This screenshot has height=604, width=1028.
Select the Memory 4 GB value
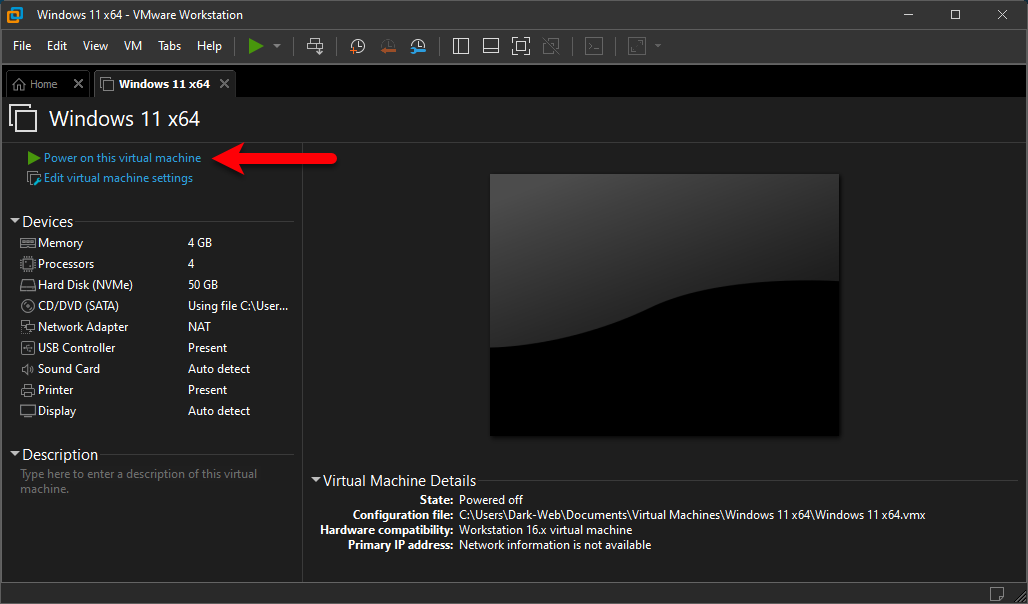click(200, 243)
